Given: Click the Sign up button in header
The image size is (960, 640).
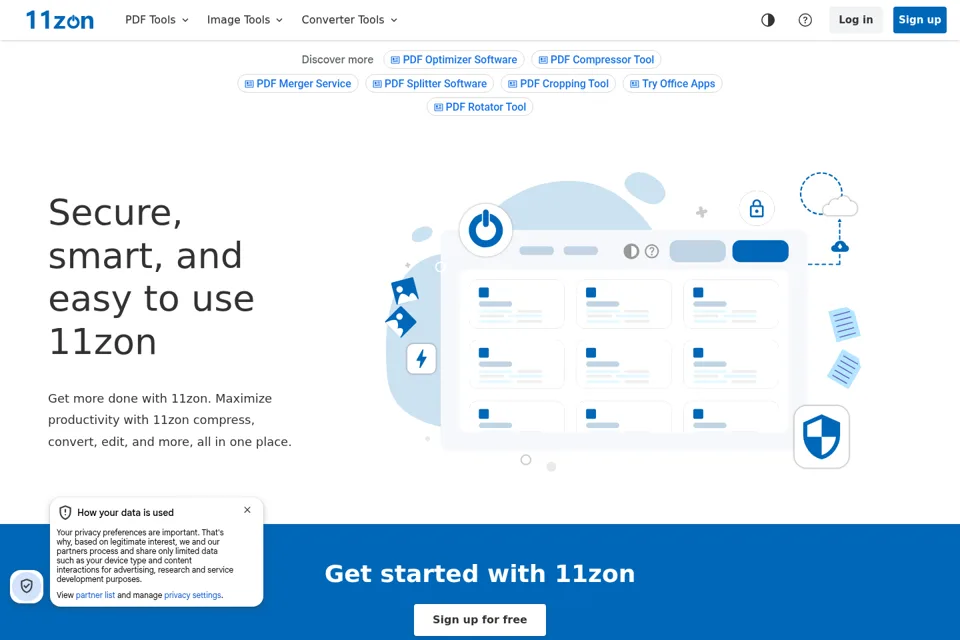Looking at the screenshot, I should [920, 20].
